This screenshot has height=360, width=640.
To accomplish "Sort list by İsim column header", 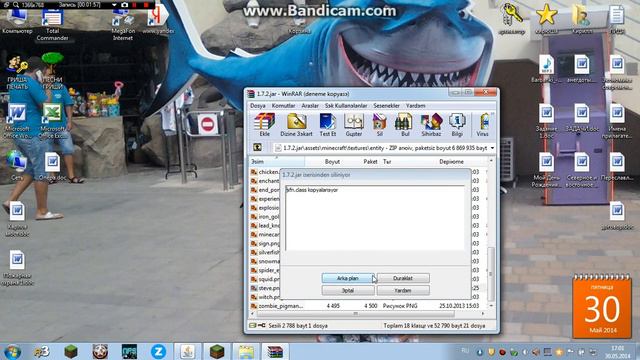I will point(277,162).
